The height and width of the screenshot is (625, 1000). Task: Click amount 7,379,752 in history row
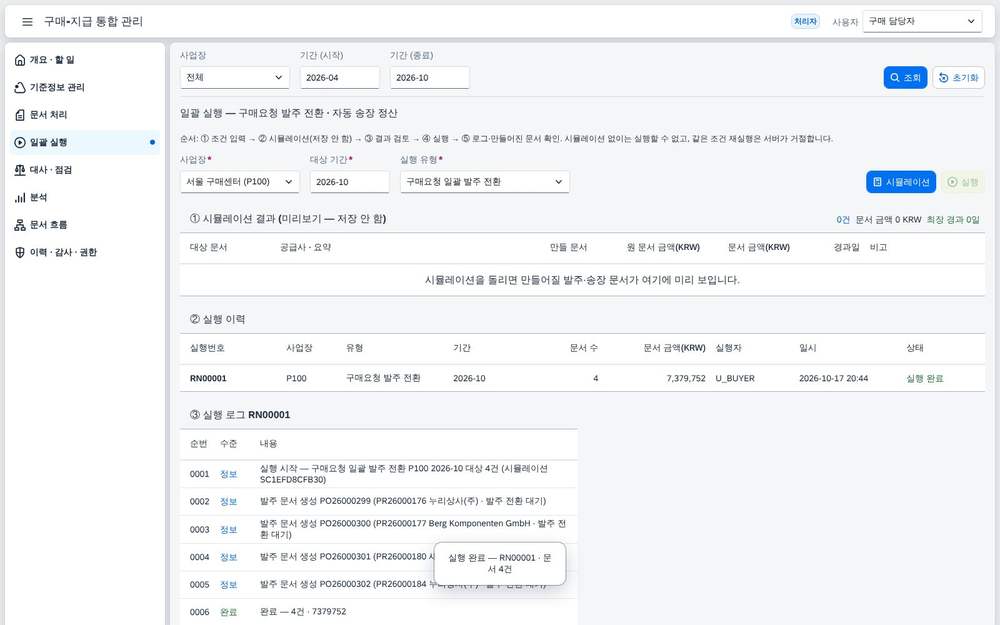pos(686,378)
